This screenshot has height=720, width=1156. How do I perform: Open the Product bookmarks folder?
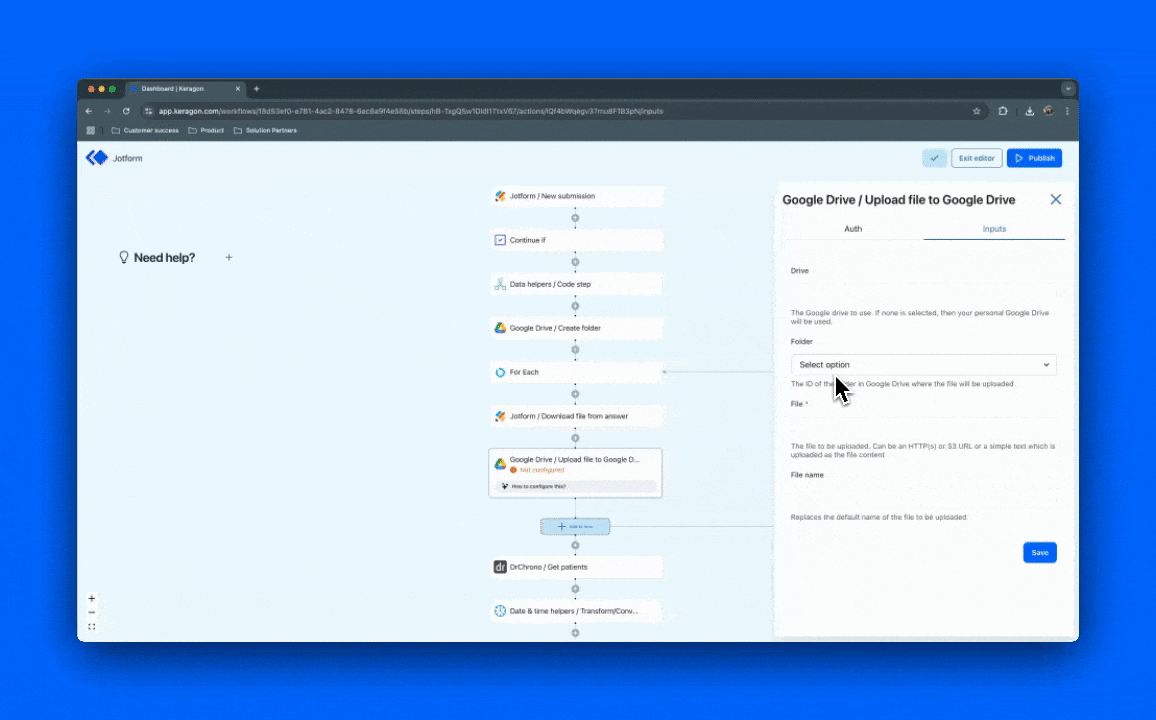click(x=206, y=130)
